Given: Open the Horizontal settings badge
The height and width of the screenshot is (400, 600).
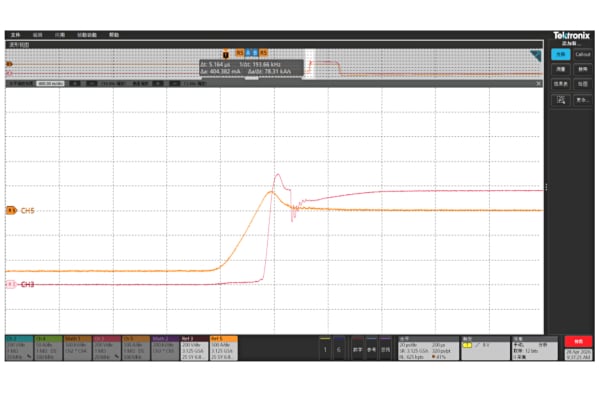Looking at the screenshot, I should 429,348.
